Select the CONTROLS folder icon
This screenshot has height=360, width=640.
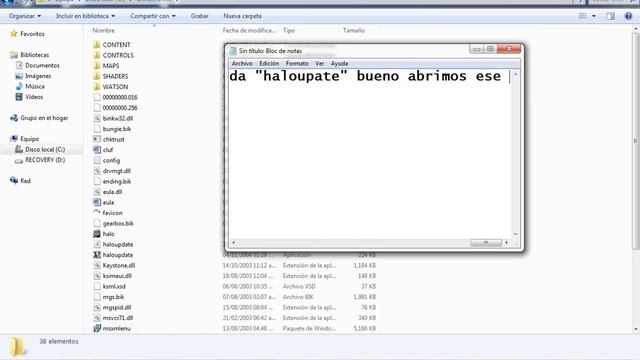click(x=97, y=55)
